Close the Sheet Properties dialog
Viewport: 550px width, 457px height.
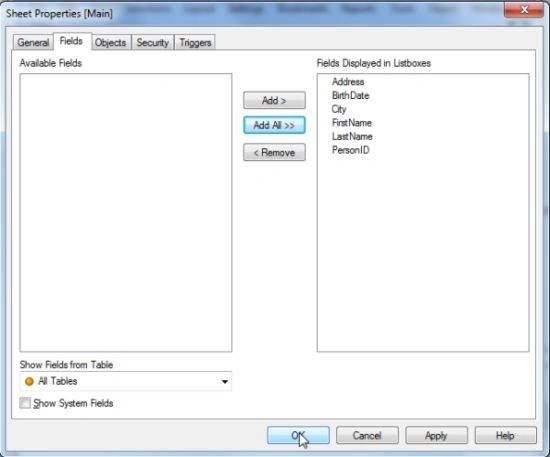524,10
